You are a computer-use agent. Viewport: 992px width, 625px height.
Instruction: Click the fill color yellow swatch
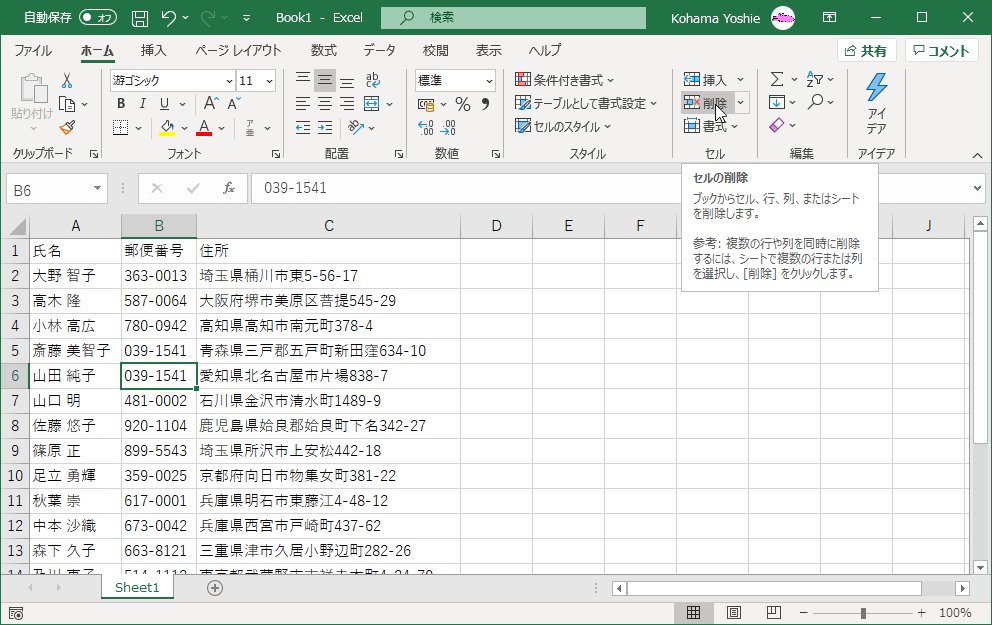click(x=167, y=128)
